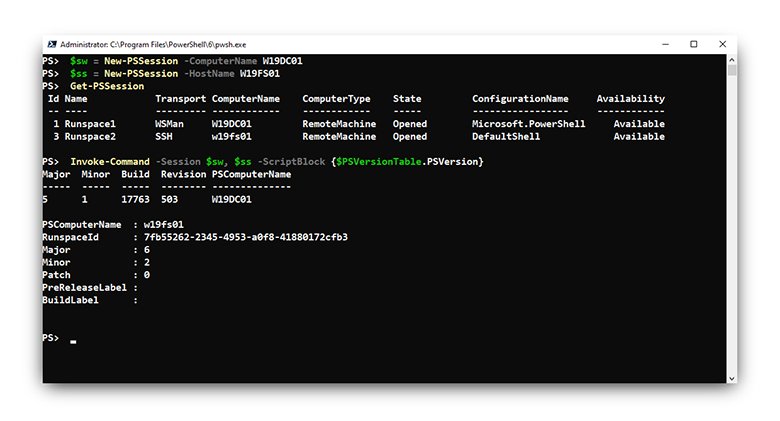Click the Microsoft.PowerShell configuration name
This screenshot has width=780, height=421.
coord(520,124)
